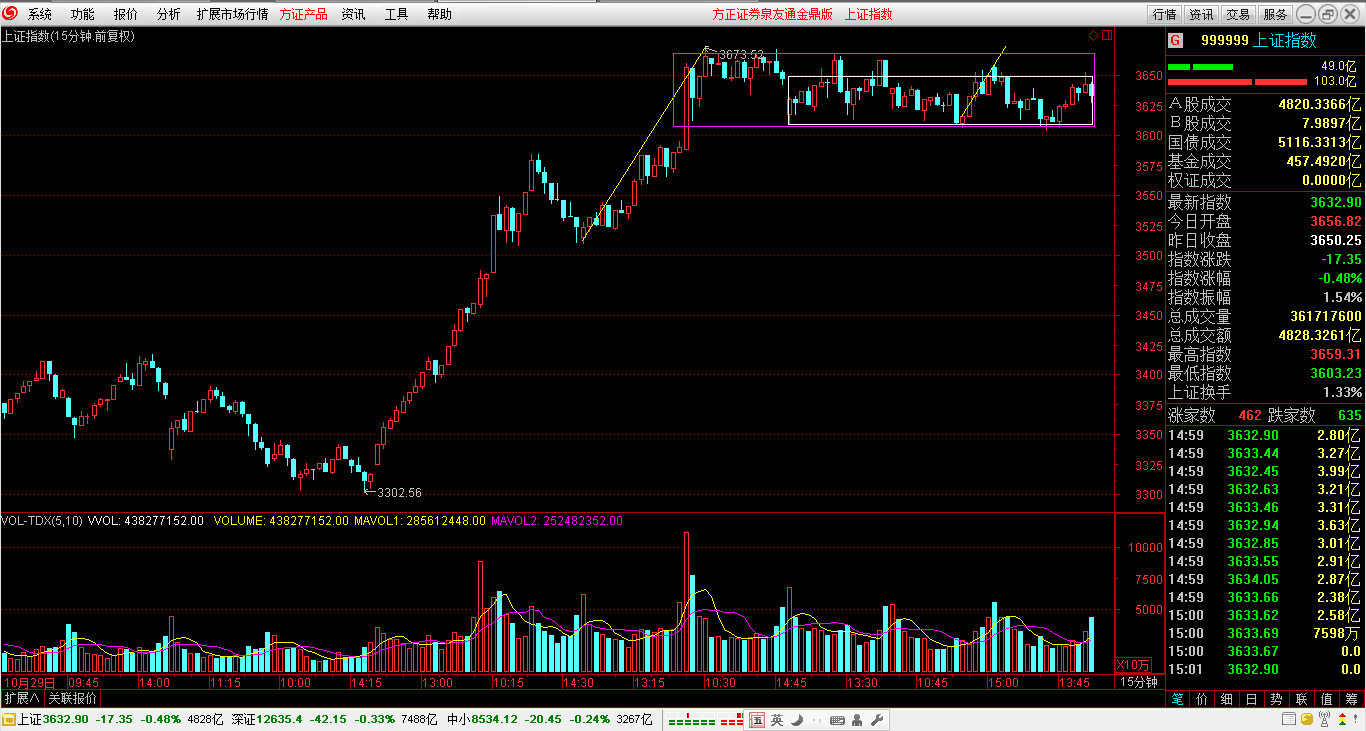This screenshot has height=731, width=1366.
Task: Open the soft keyboard icon in IME bar
Action: (837, 720)
